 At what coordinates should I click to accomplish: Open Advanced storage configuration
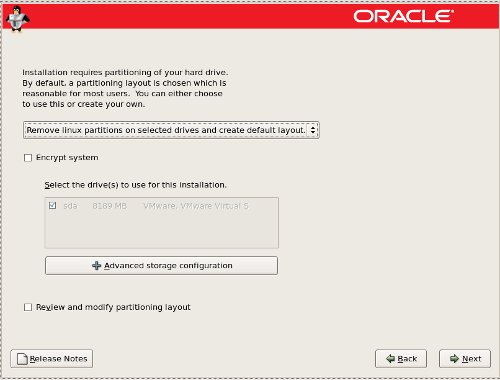[161, 265]
